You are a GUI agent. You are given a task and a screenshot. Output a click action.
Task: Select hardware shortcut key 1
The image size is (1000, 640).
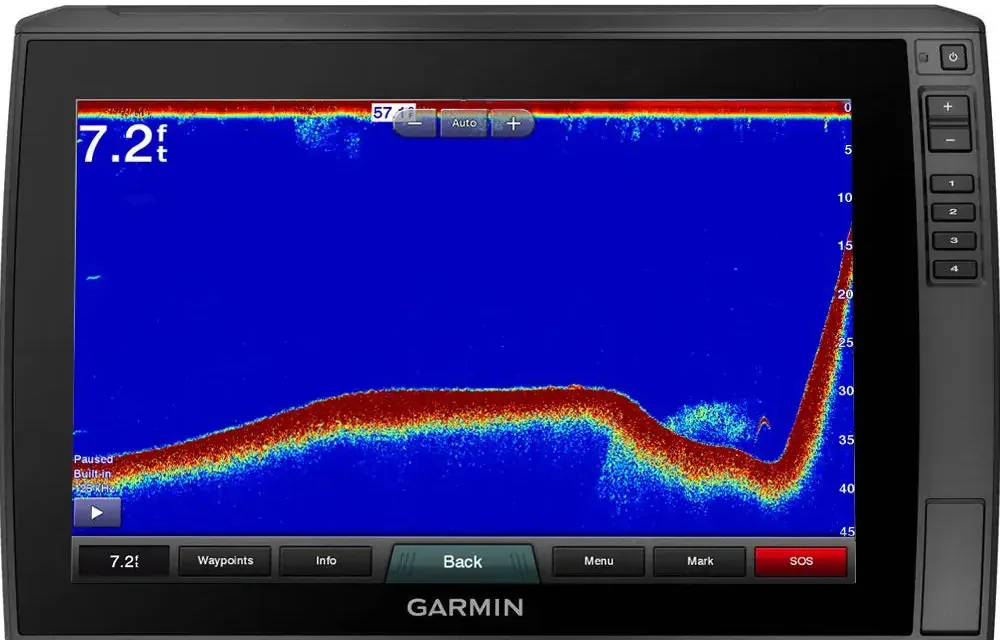[x=952, y=184]
